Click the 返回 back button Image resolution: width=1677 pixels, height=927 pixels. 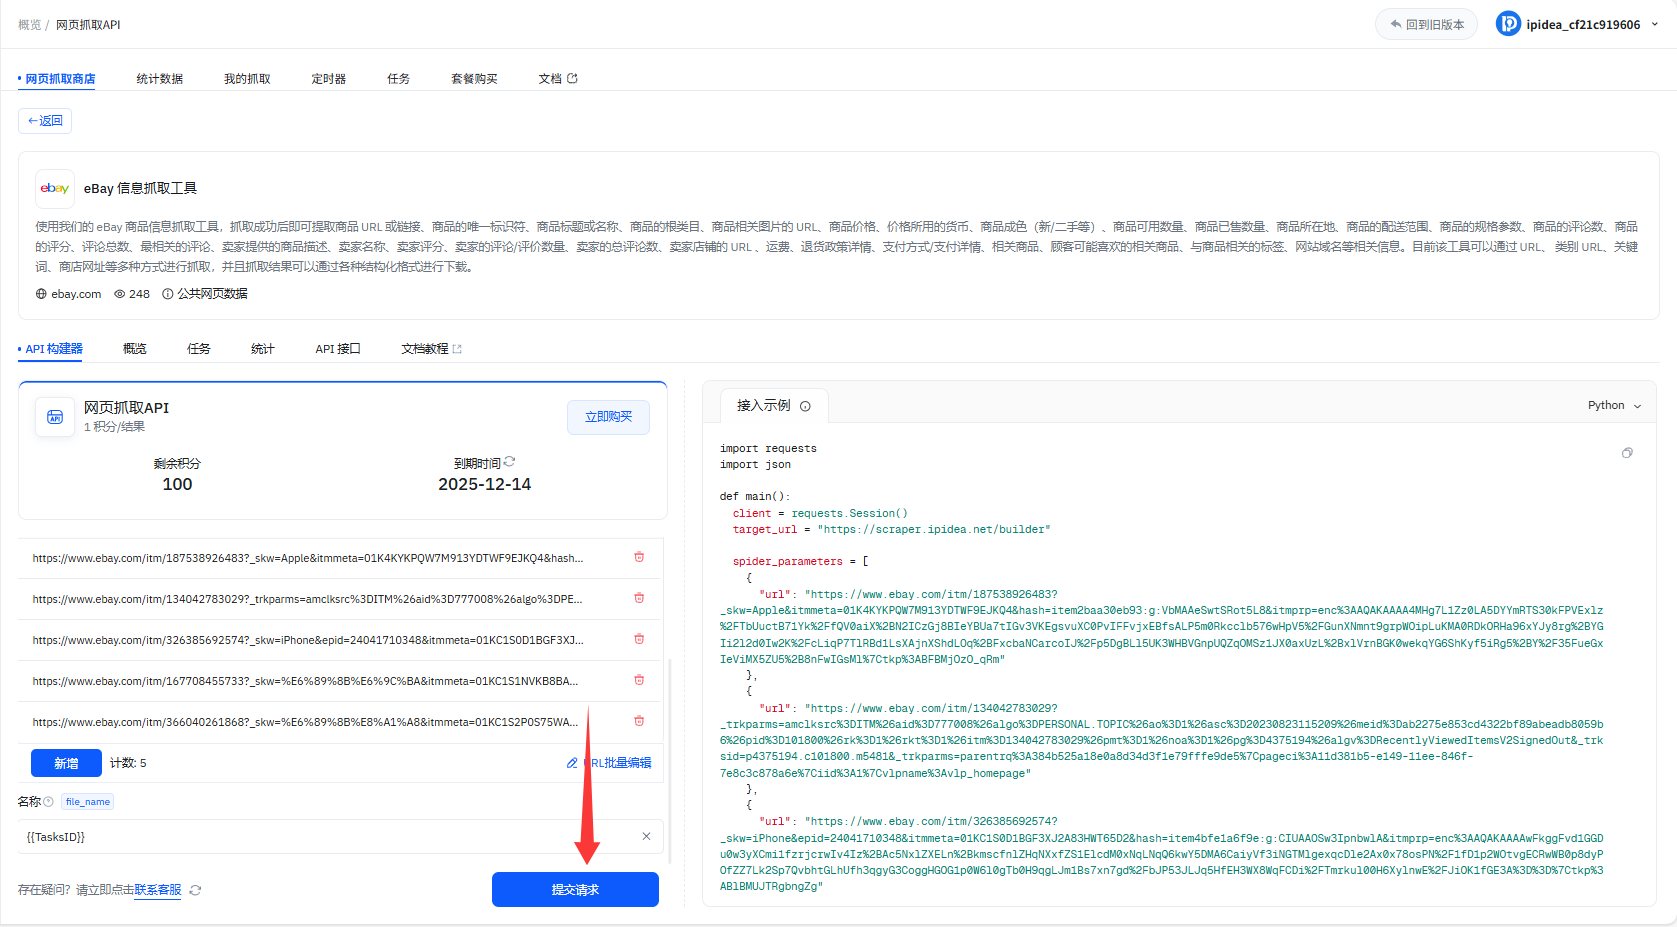[45, 121]
